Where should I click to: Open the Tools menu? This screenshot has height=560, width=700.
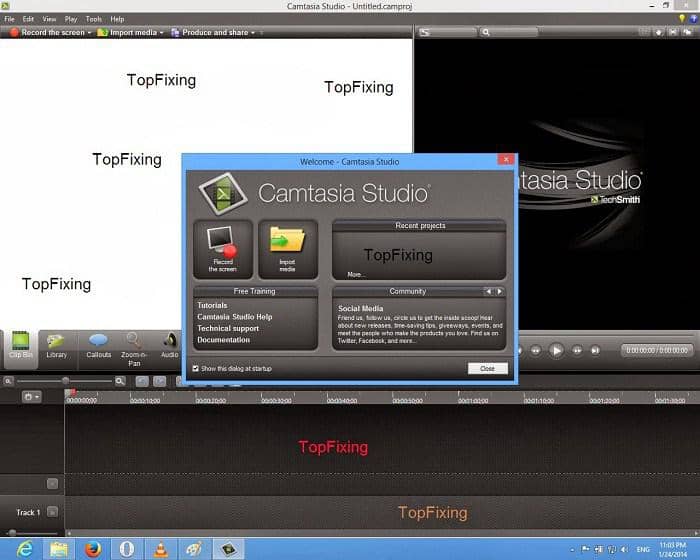[x=94, y=19]
